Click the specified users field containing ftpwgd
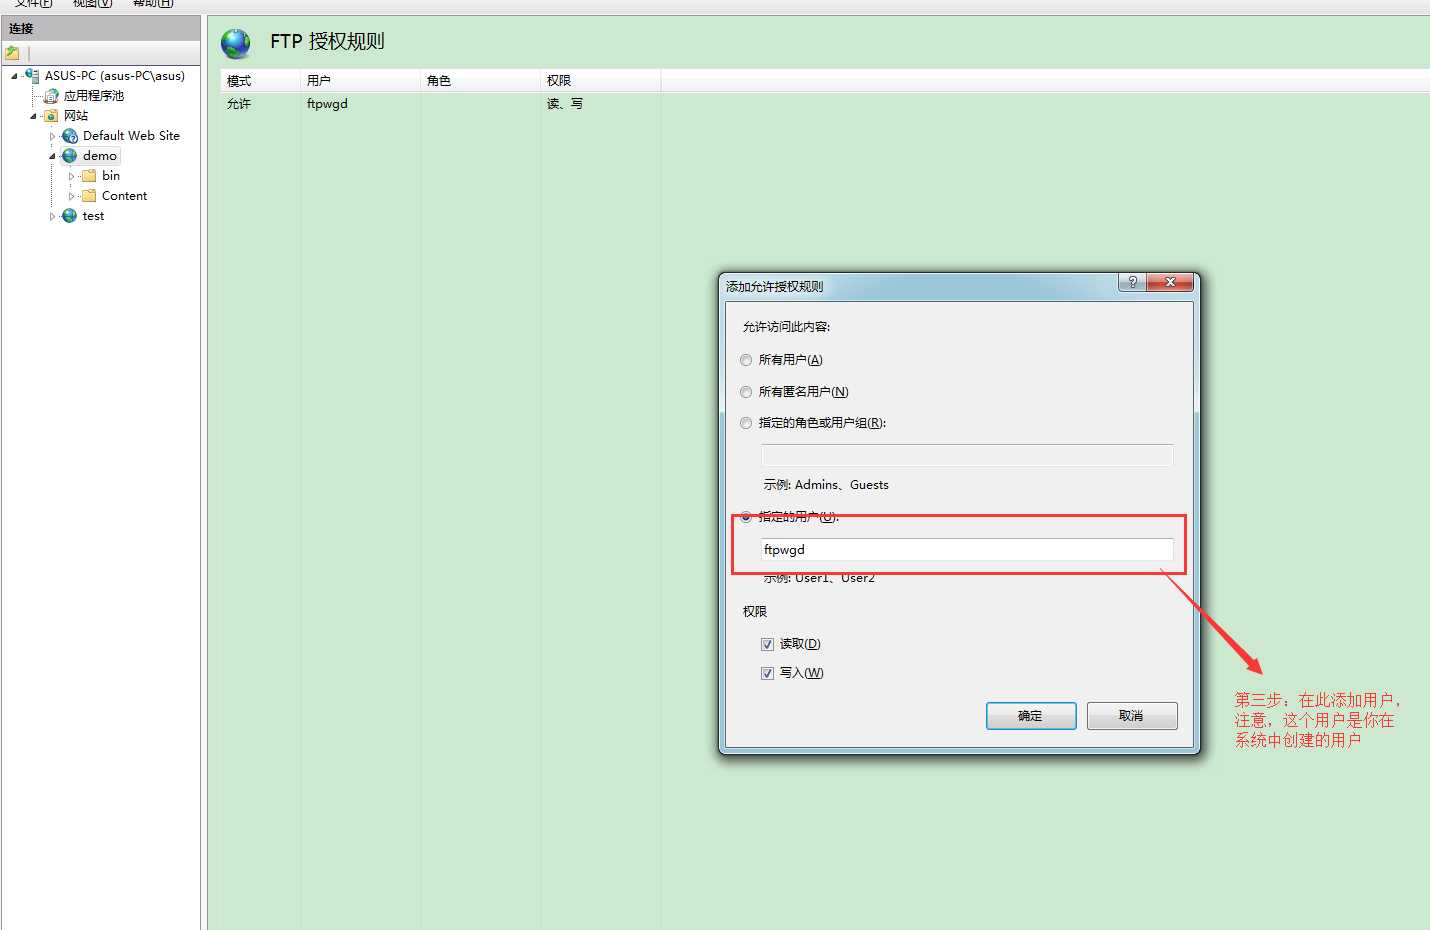This screenshot has width=1430, height=930. (x=967, y=550)
